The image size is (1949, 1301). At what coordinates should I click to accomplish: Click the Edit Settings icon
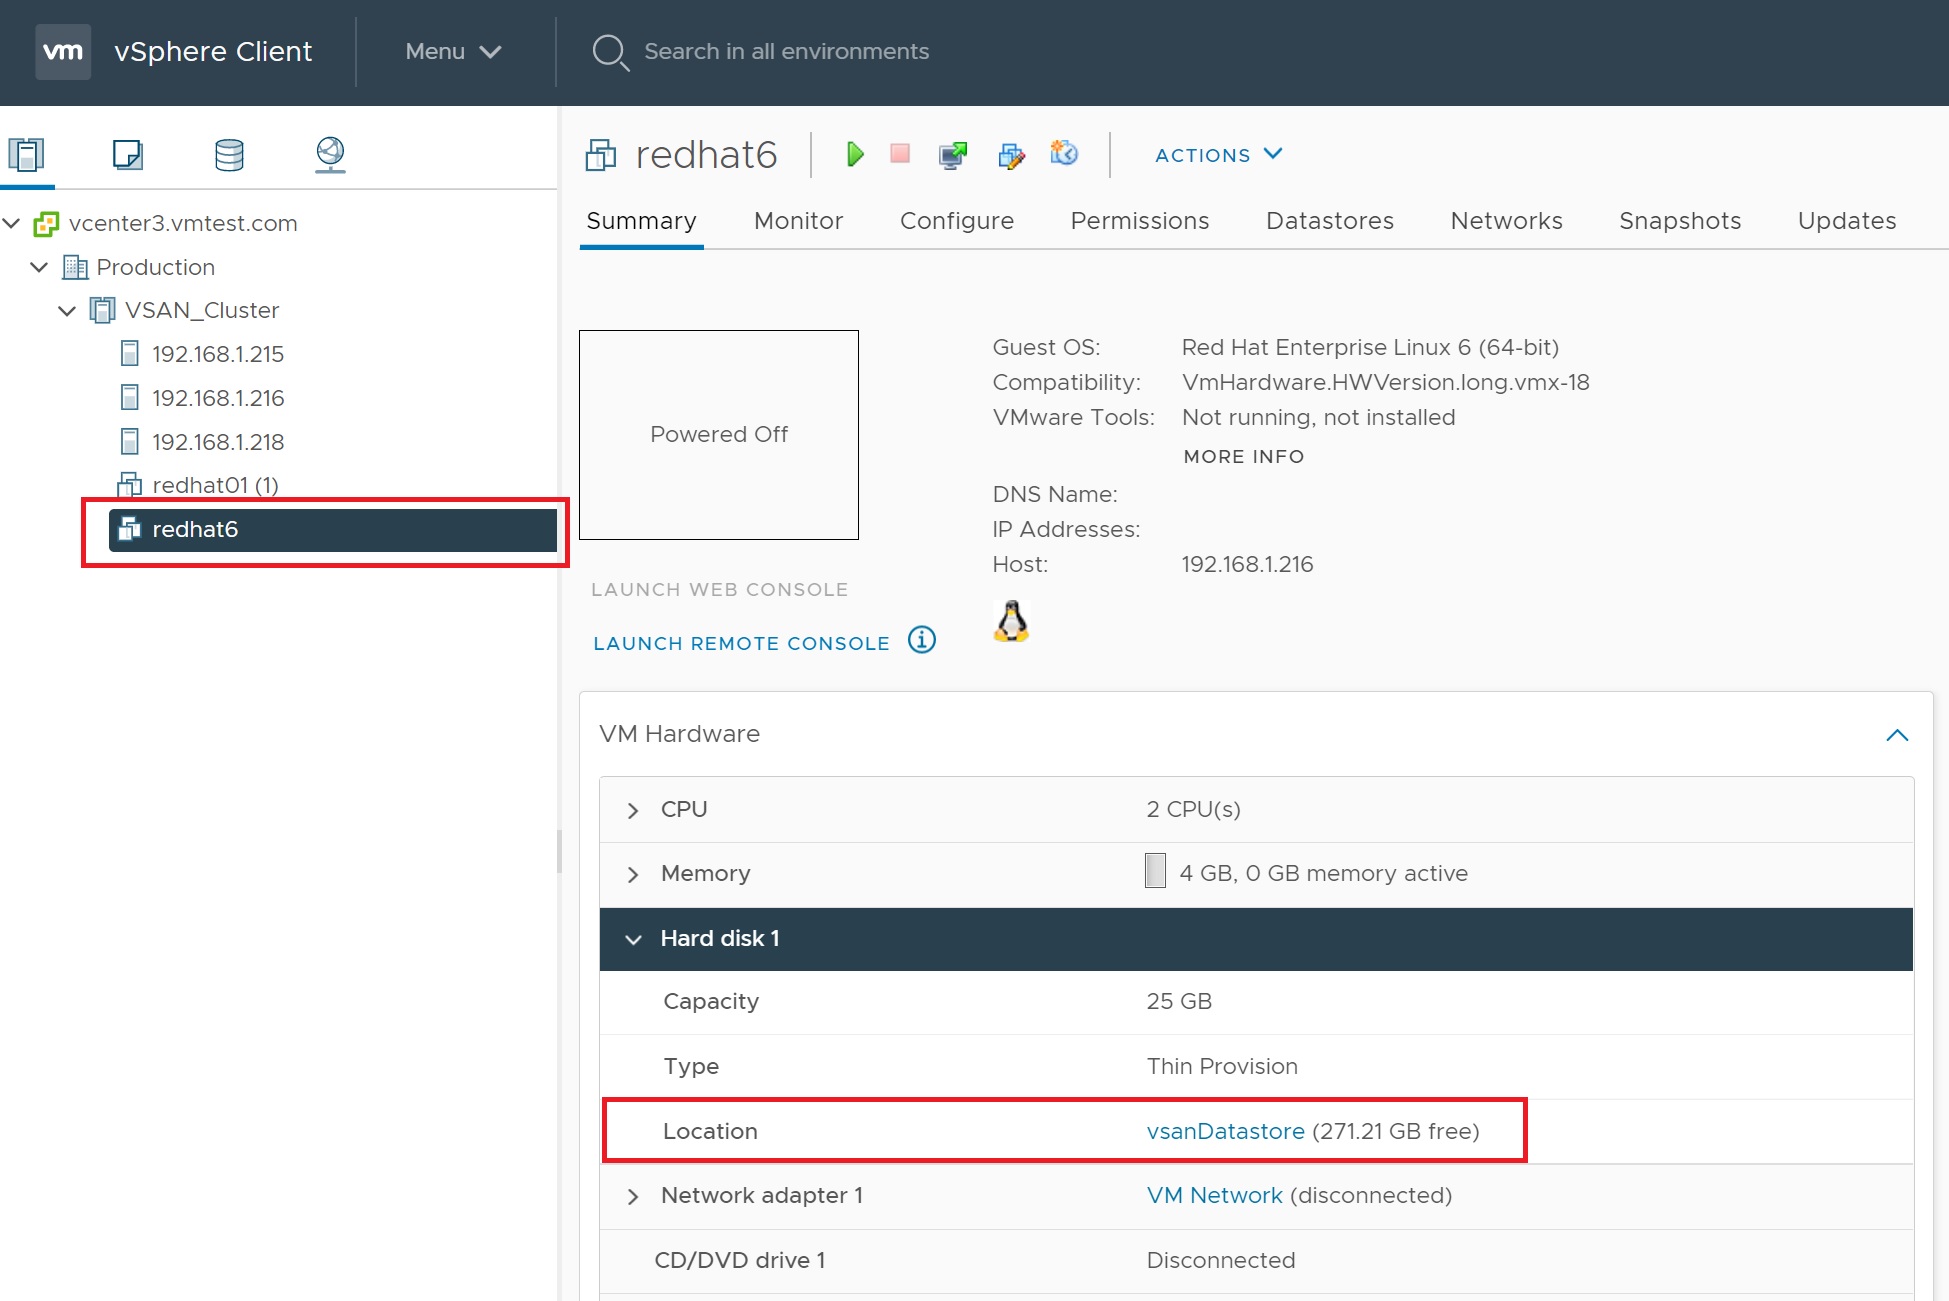coord(1011,155)
